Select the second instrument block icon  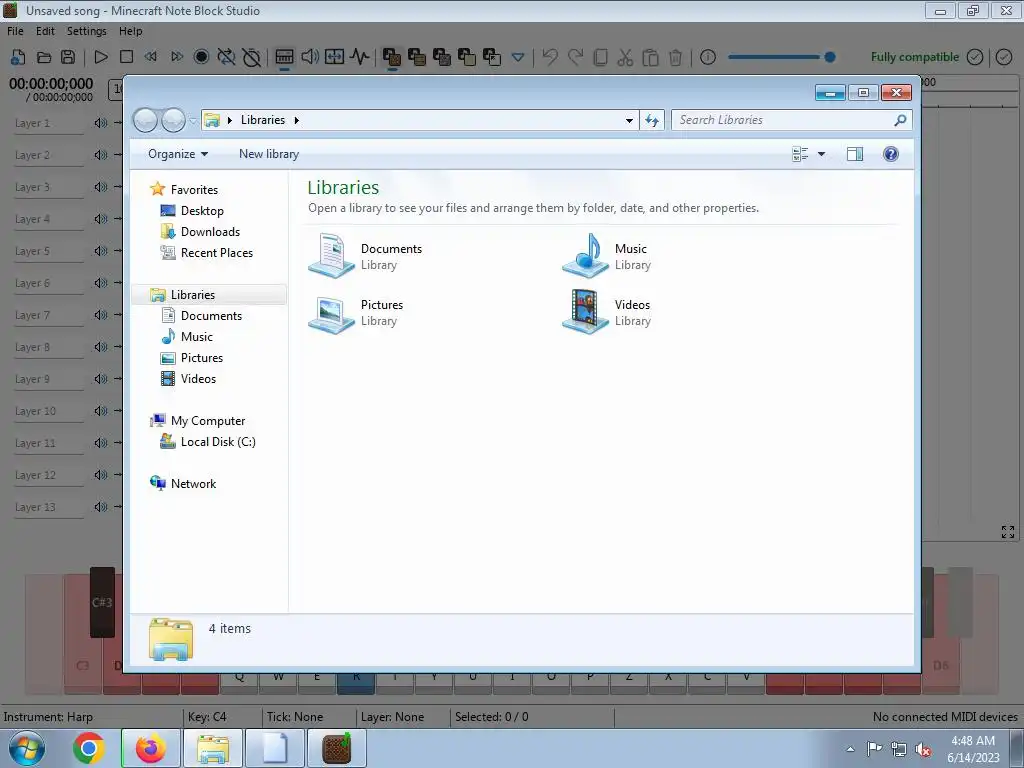point(417,57)
